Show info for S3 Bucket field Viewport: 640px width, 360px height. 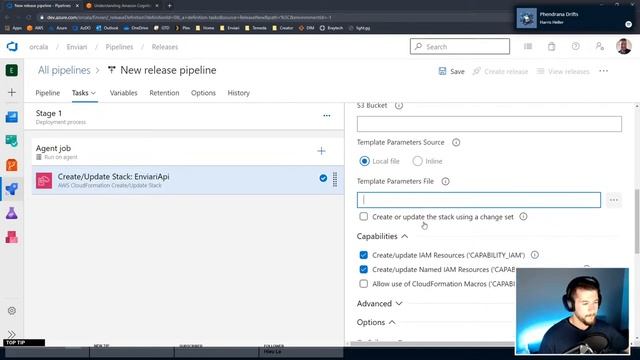[399, 106]
